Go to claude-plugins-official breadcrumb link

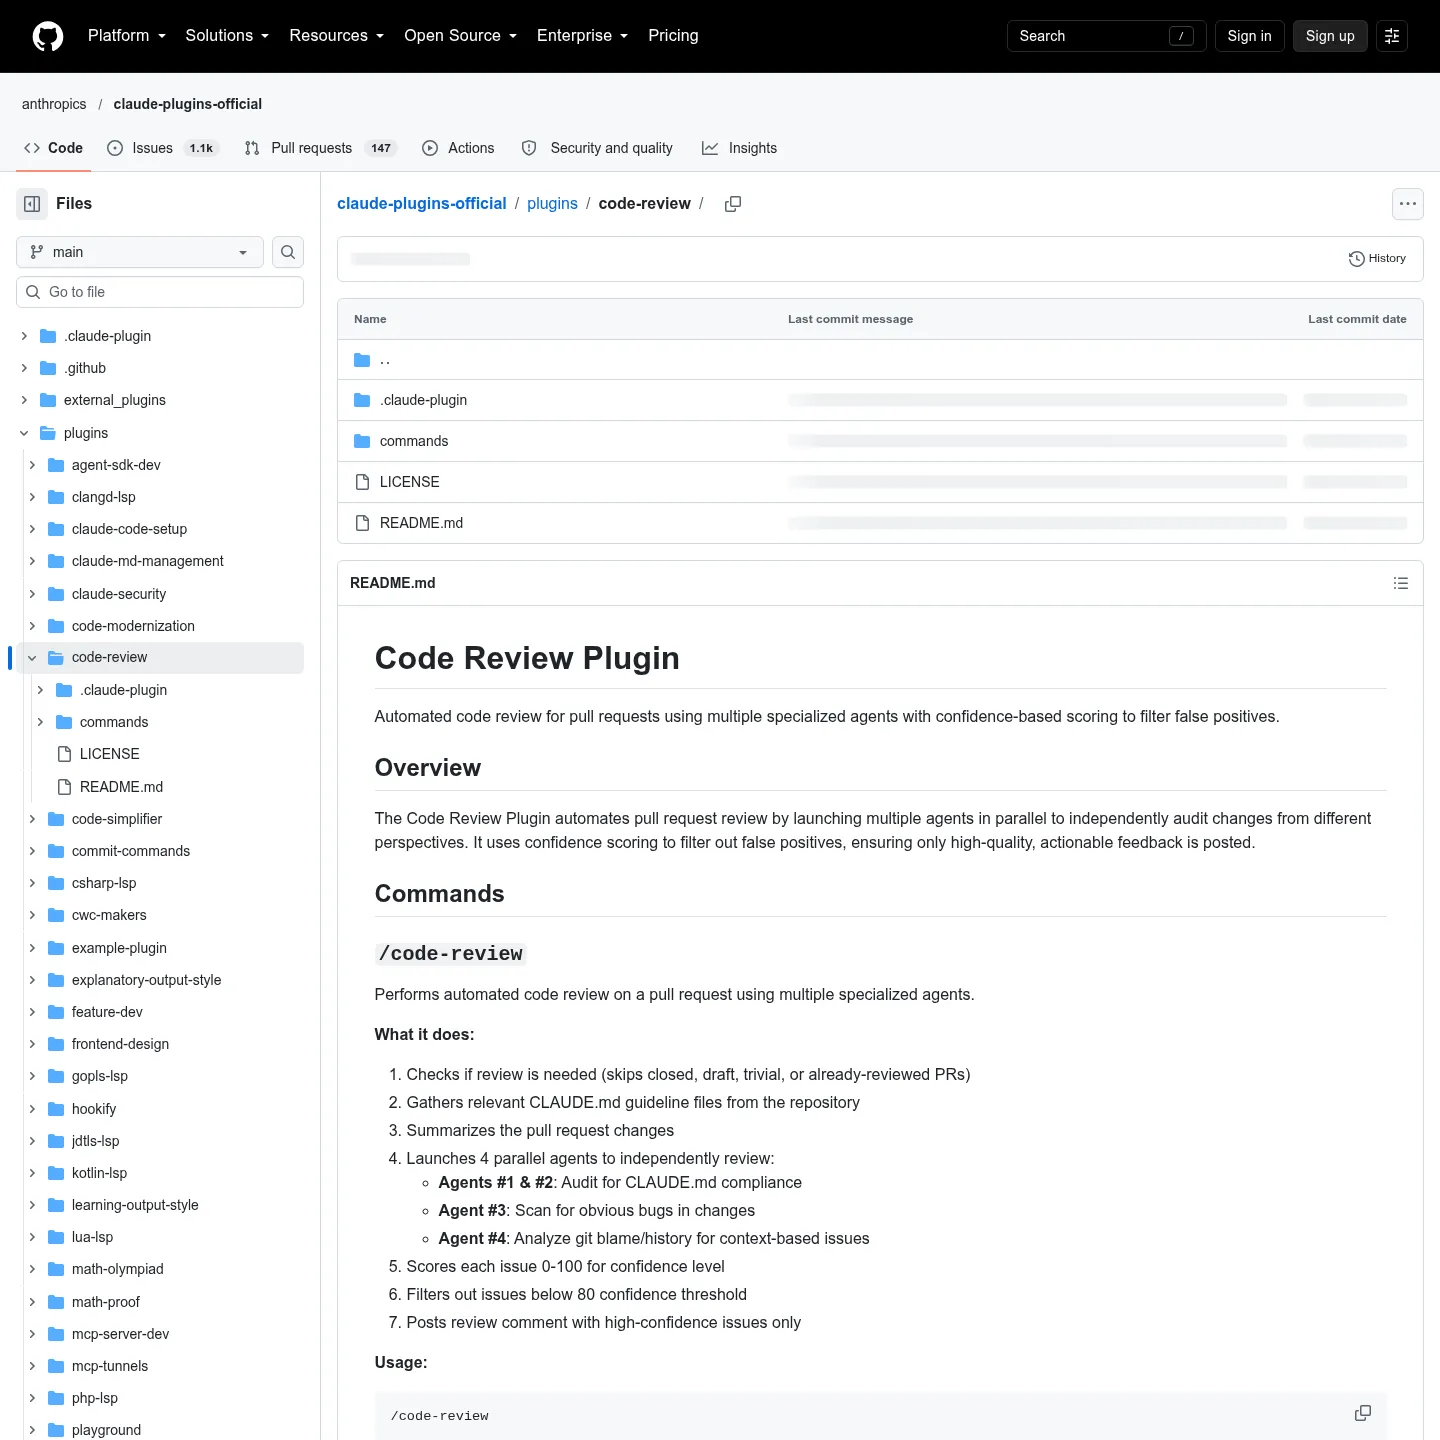click(422, 204)
